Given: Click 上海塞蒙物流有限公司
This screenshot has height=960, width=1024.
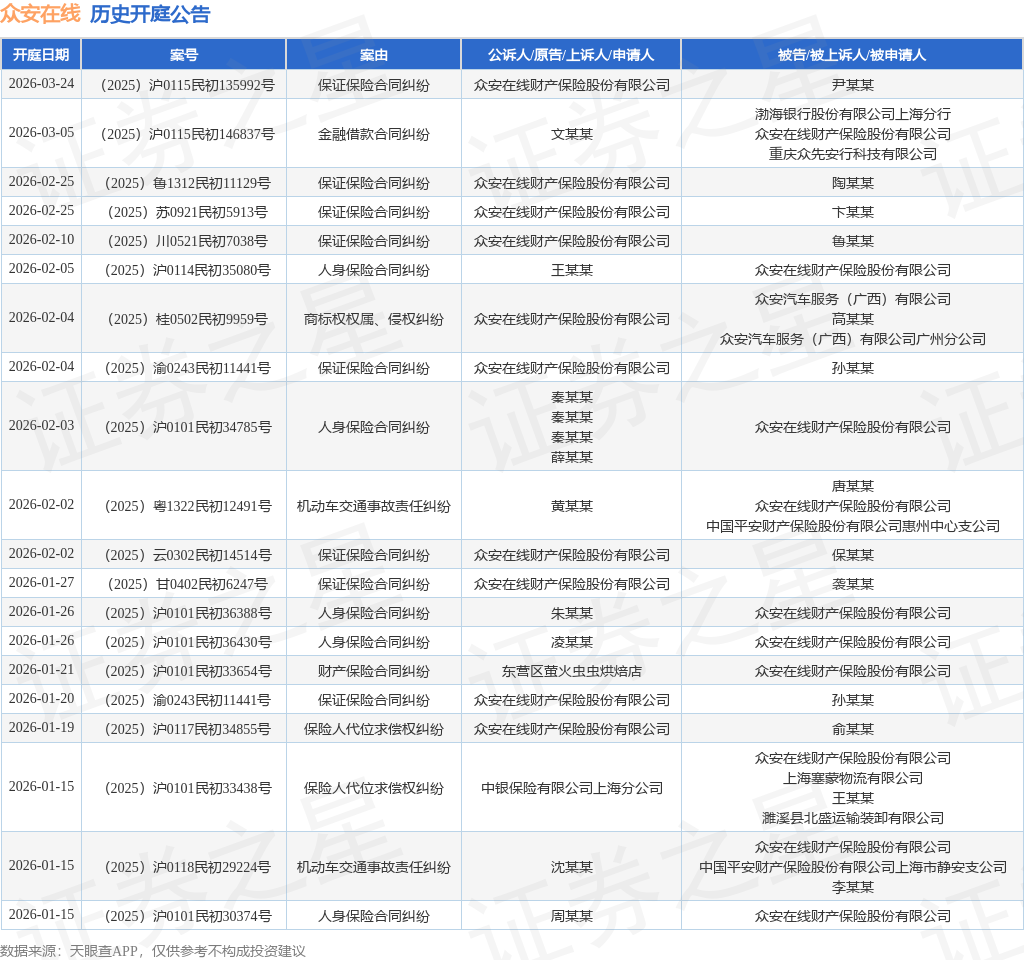Looking at the screenshot, I should 852,778.
